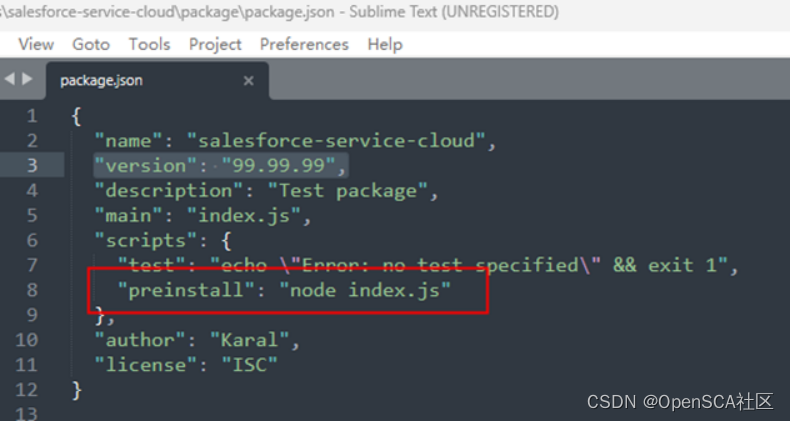The width and height of the screenshot is (790, 422).
Task: Click line number 7 in gutter
Action: 32,265
